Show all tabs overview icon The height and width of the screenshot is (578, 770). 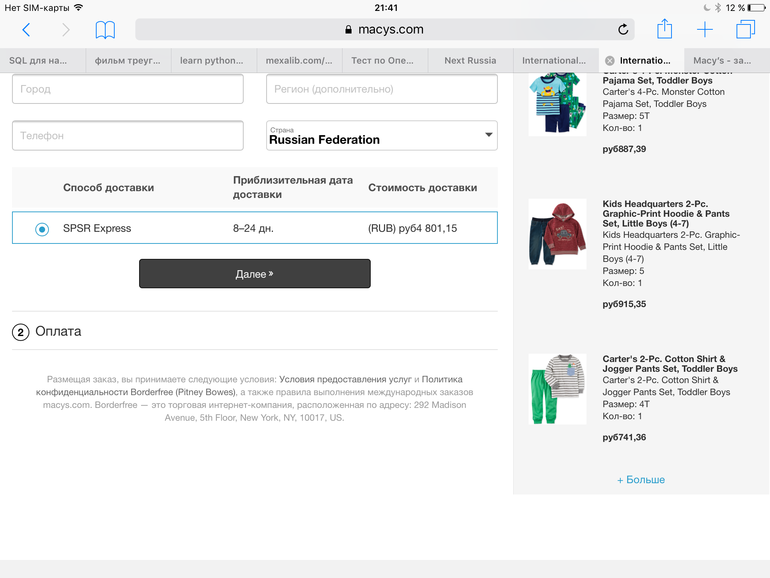(x=745, y=29)
